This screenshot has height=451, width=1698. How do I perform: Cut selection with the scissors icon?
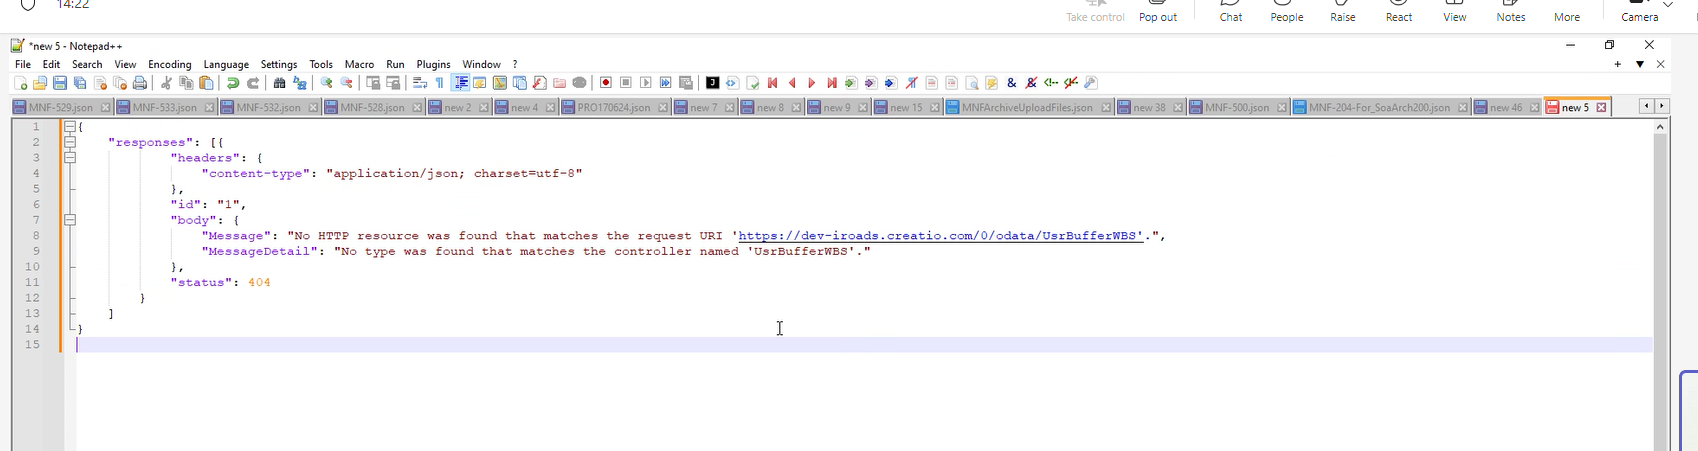tap(166, 83)
